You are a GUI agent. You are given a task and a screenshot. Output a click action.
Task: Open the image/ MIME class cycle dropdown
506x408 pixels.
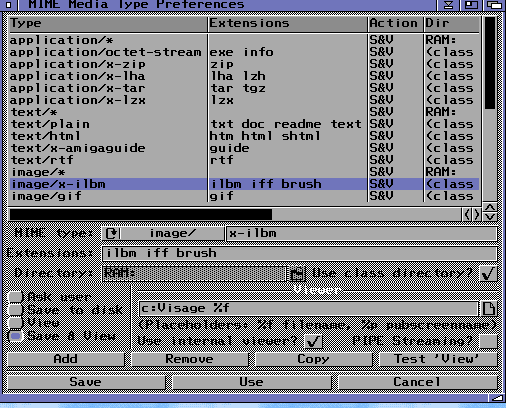pos(163,233)
